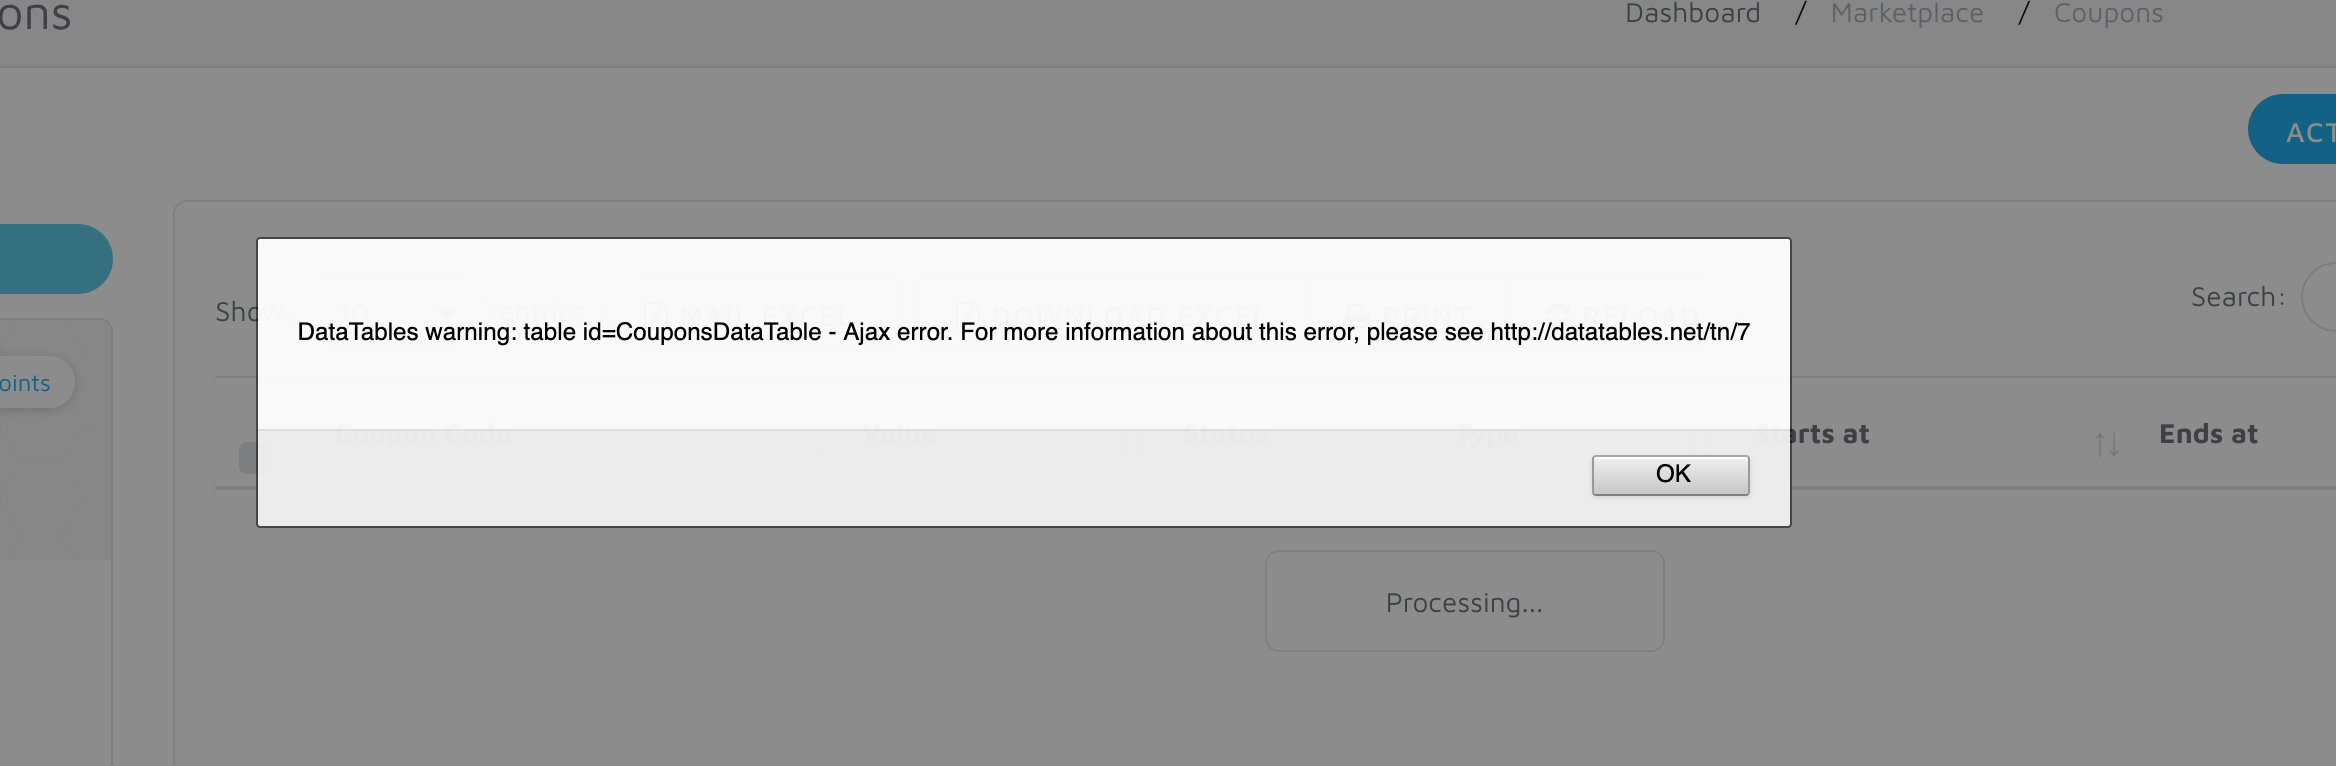This screenshot has height=766, width=2336.
Task: Click the sort arrows beside Starts at
Action: 2106,444
